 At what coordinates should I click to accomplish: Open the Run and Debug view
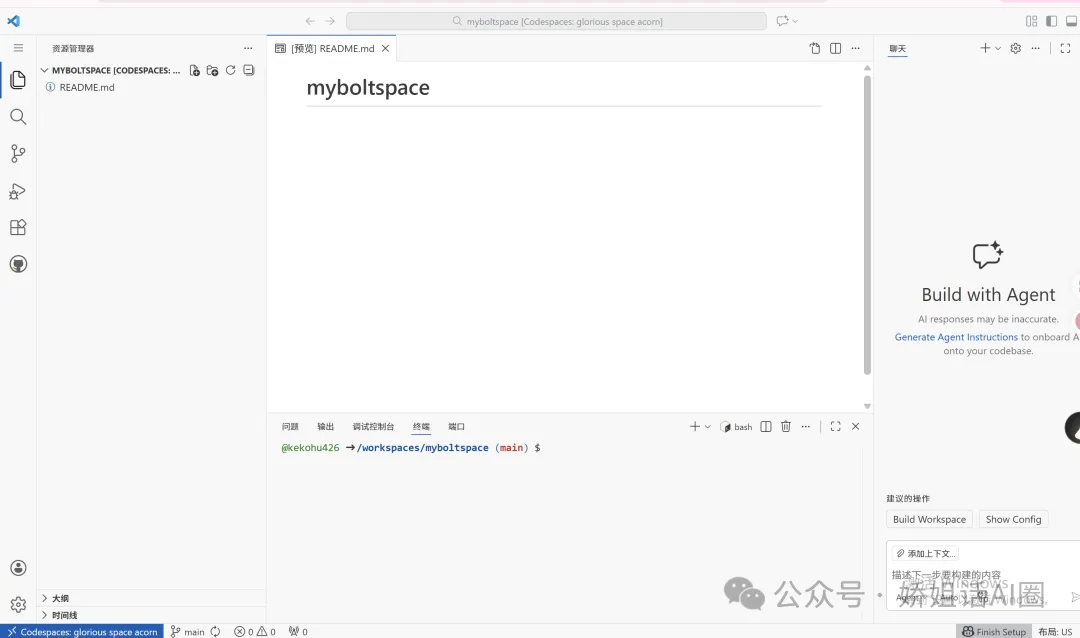[18, 191]
